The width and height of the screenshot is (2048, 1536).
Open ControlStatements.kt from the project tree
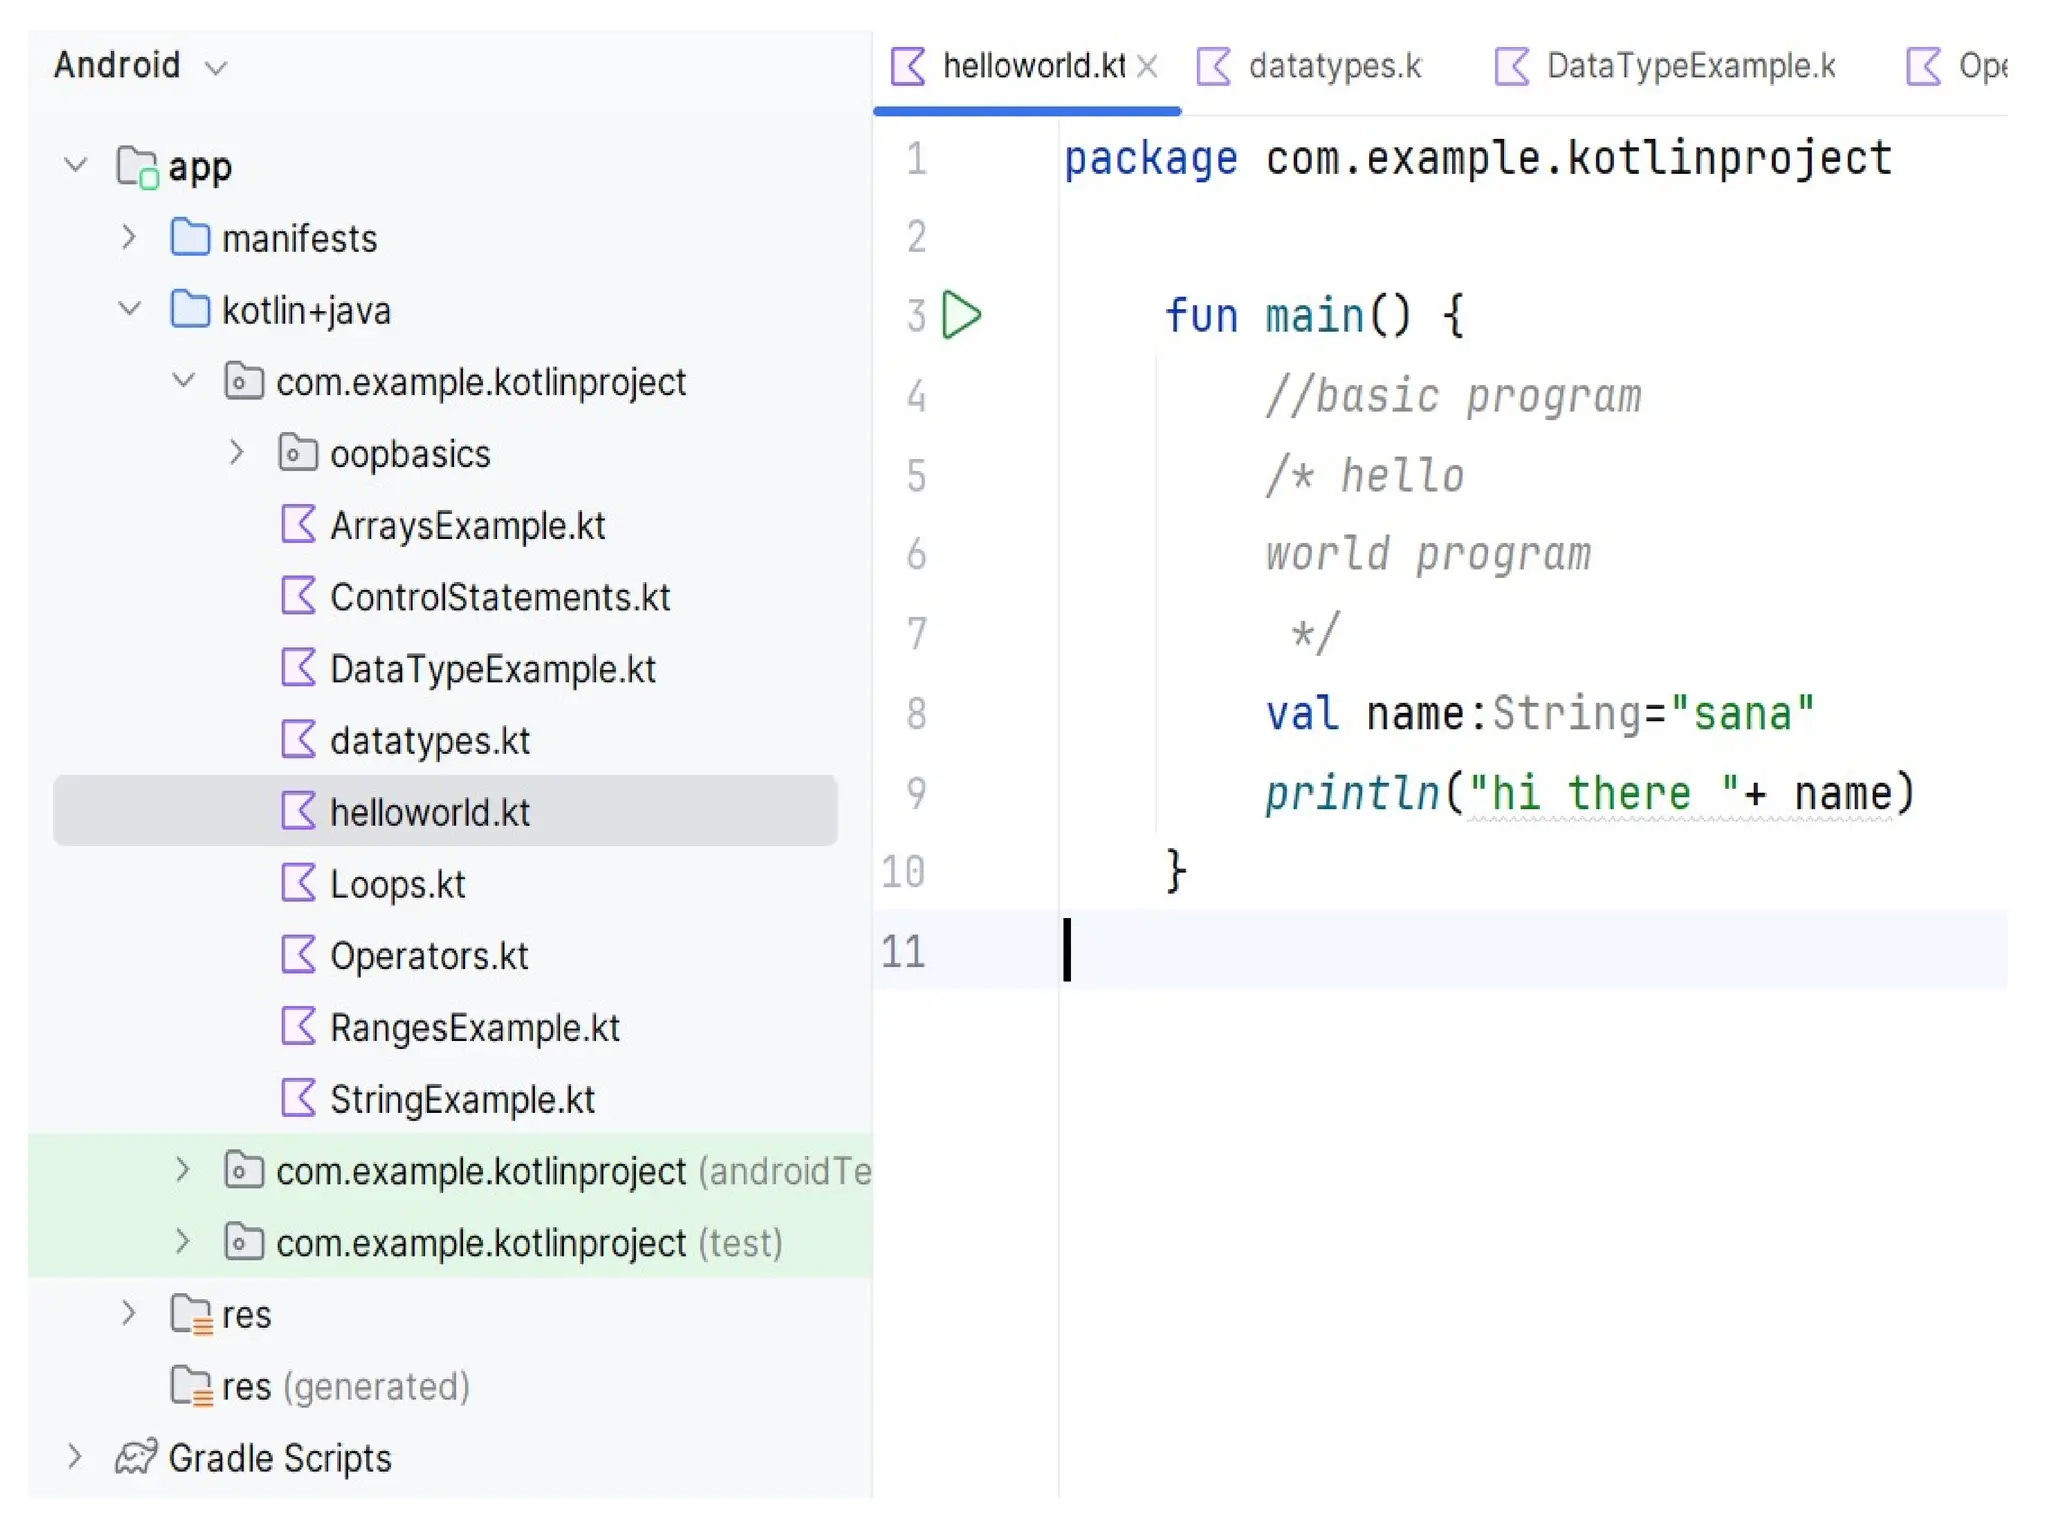pyautogui.click(x=499, y=597)
